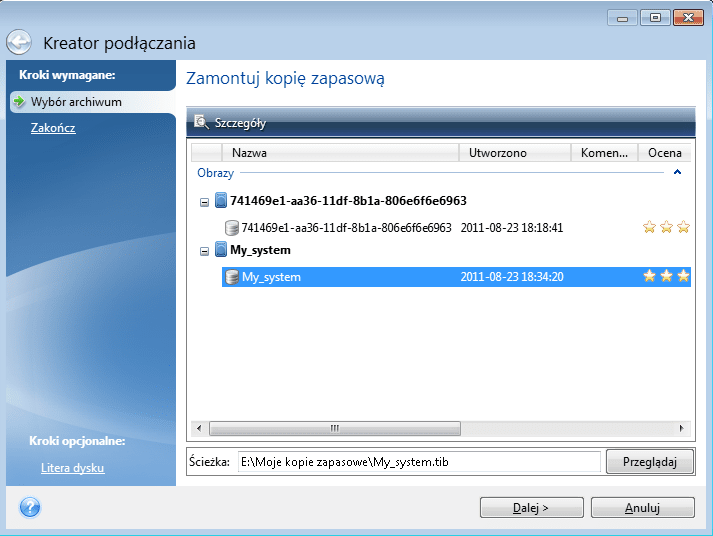713x536 pixels.
Task: Collapse the 741469e1 backup group
Action: point(205,202)
